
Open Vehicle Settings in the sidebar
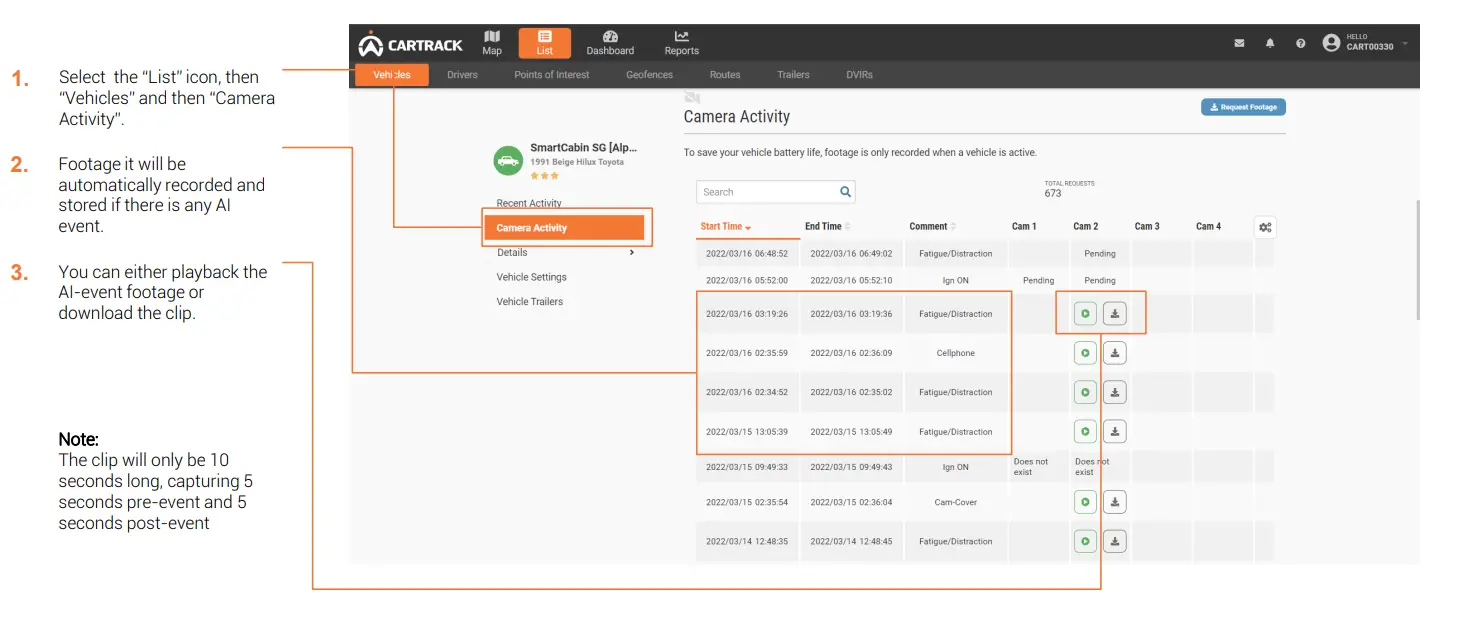pos(531,277)
